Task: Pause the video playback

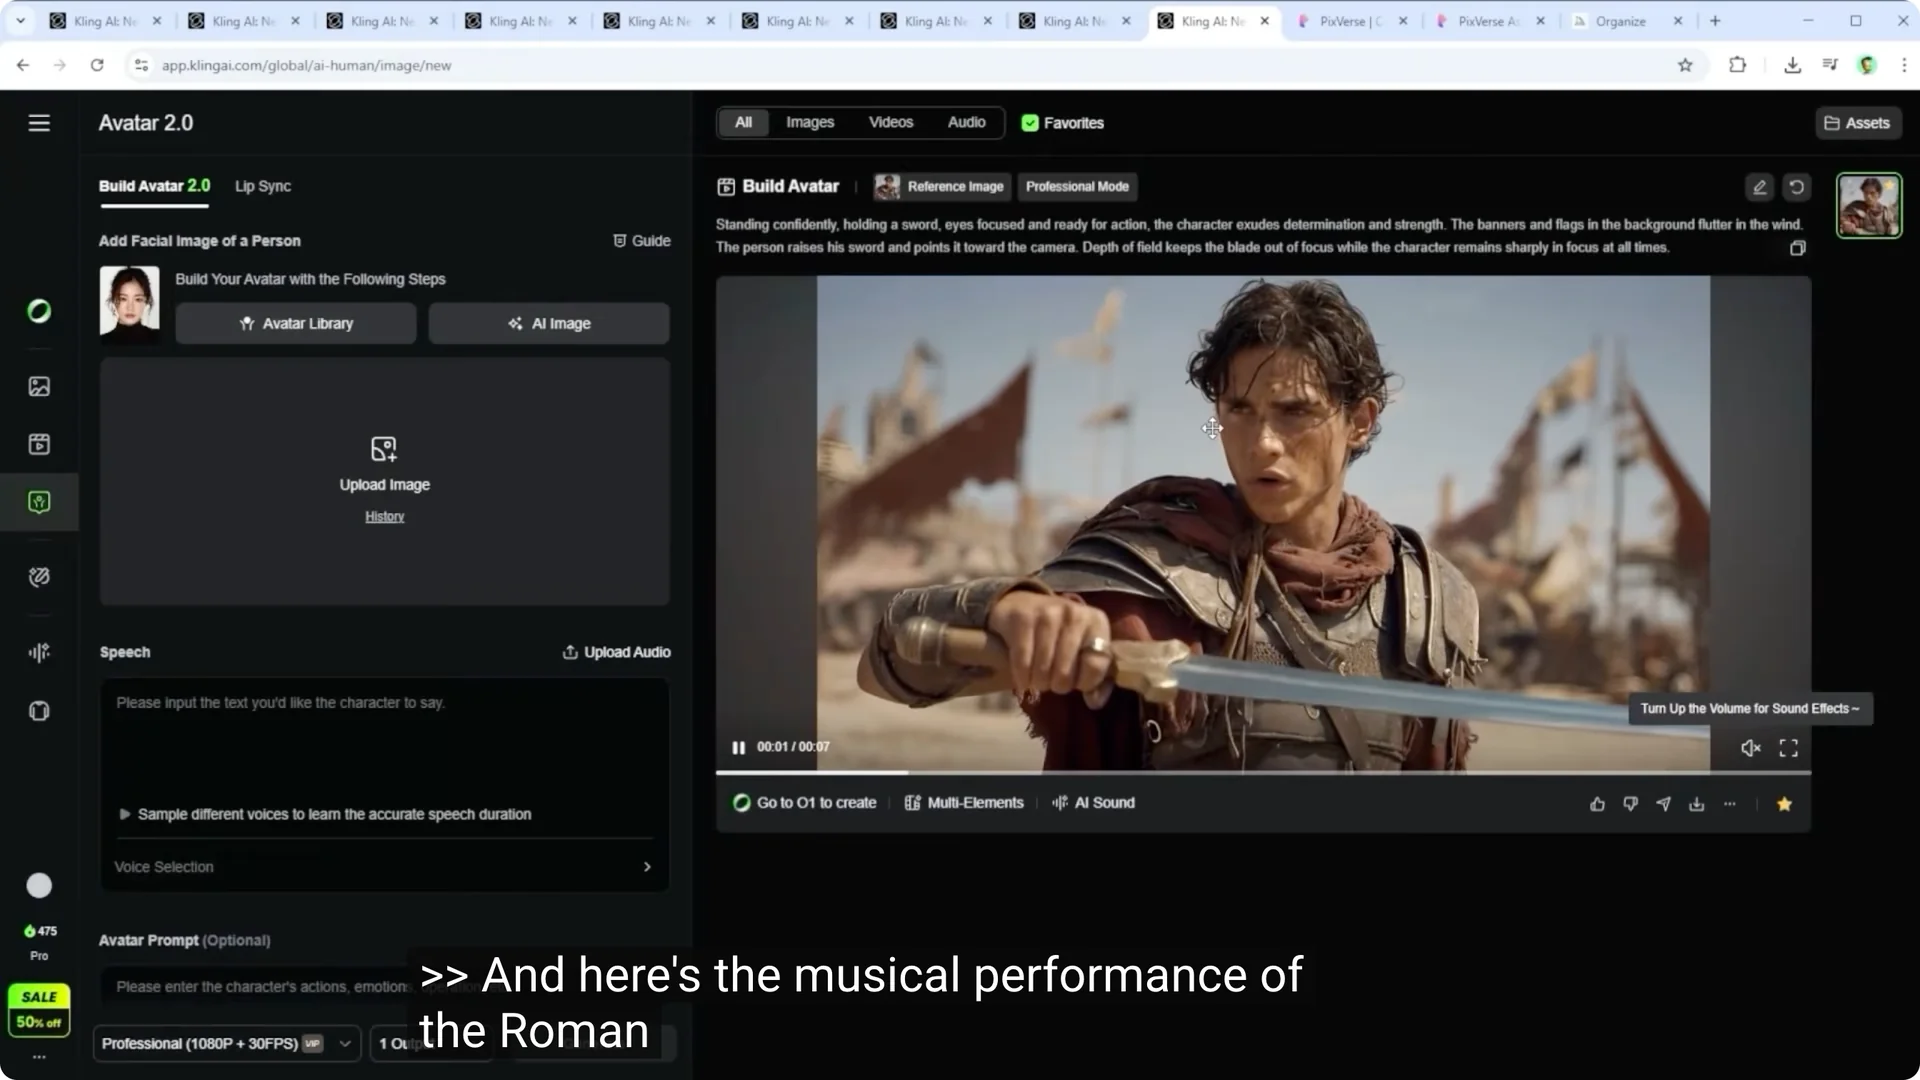Action: [x=738, y=747]
